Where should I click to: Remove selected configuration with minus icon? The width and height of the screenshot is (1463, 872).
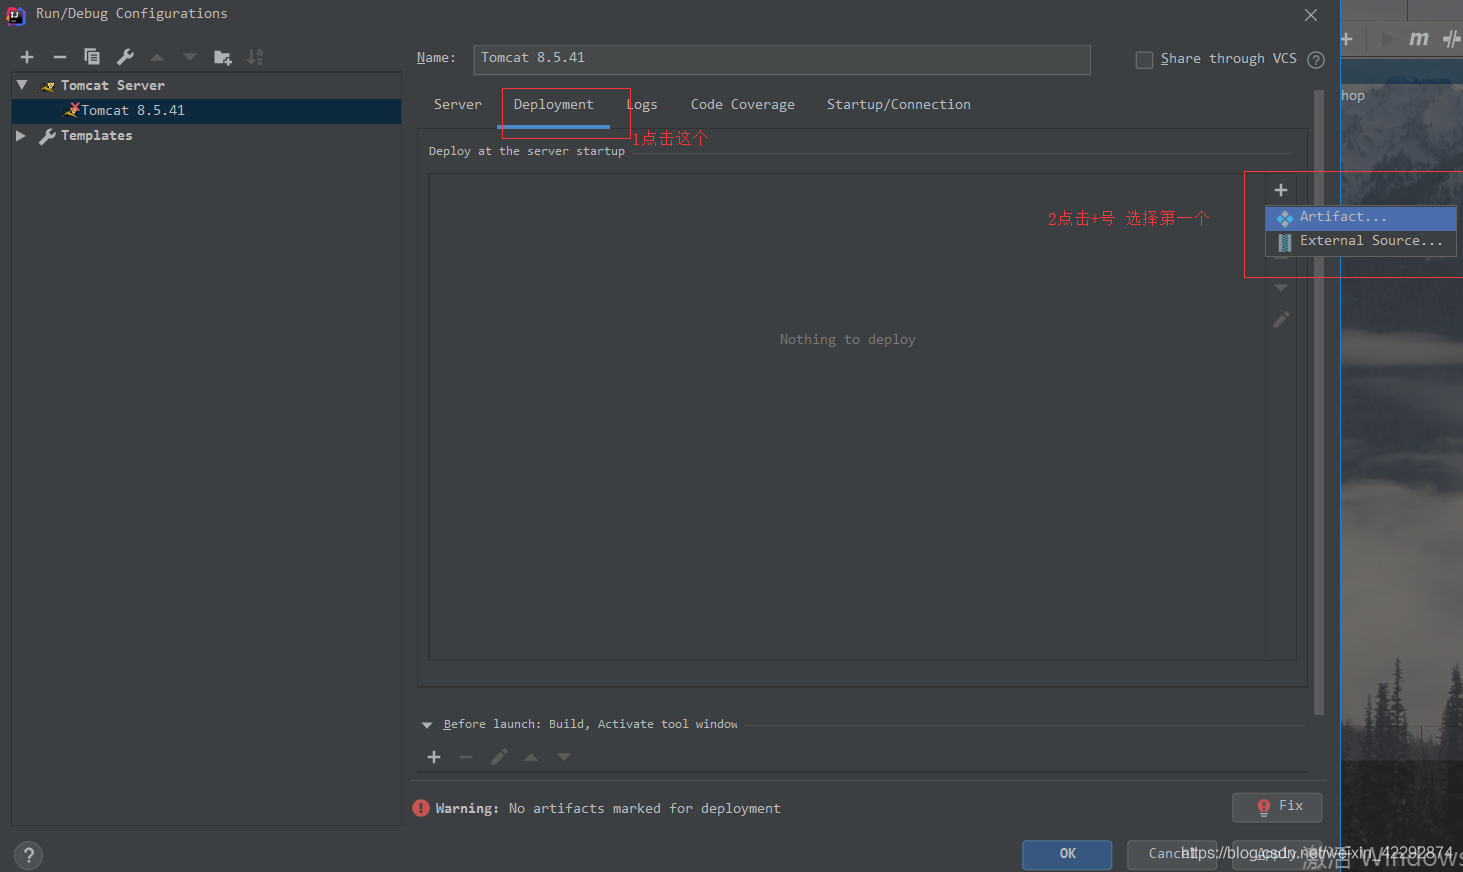(x=60, y=57)
